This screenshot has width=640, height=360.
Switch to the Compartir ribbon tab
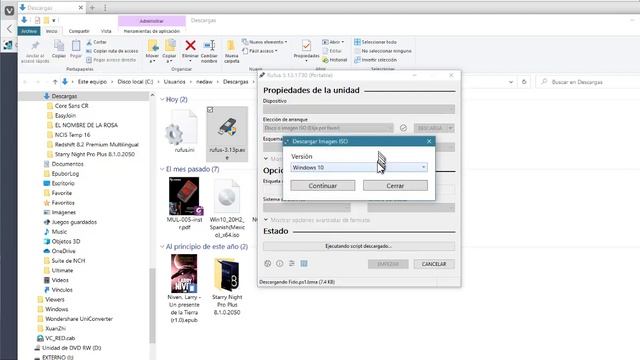click(79, 31)
